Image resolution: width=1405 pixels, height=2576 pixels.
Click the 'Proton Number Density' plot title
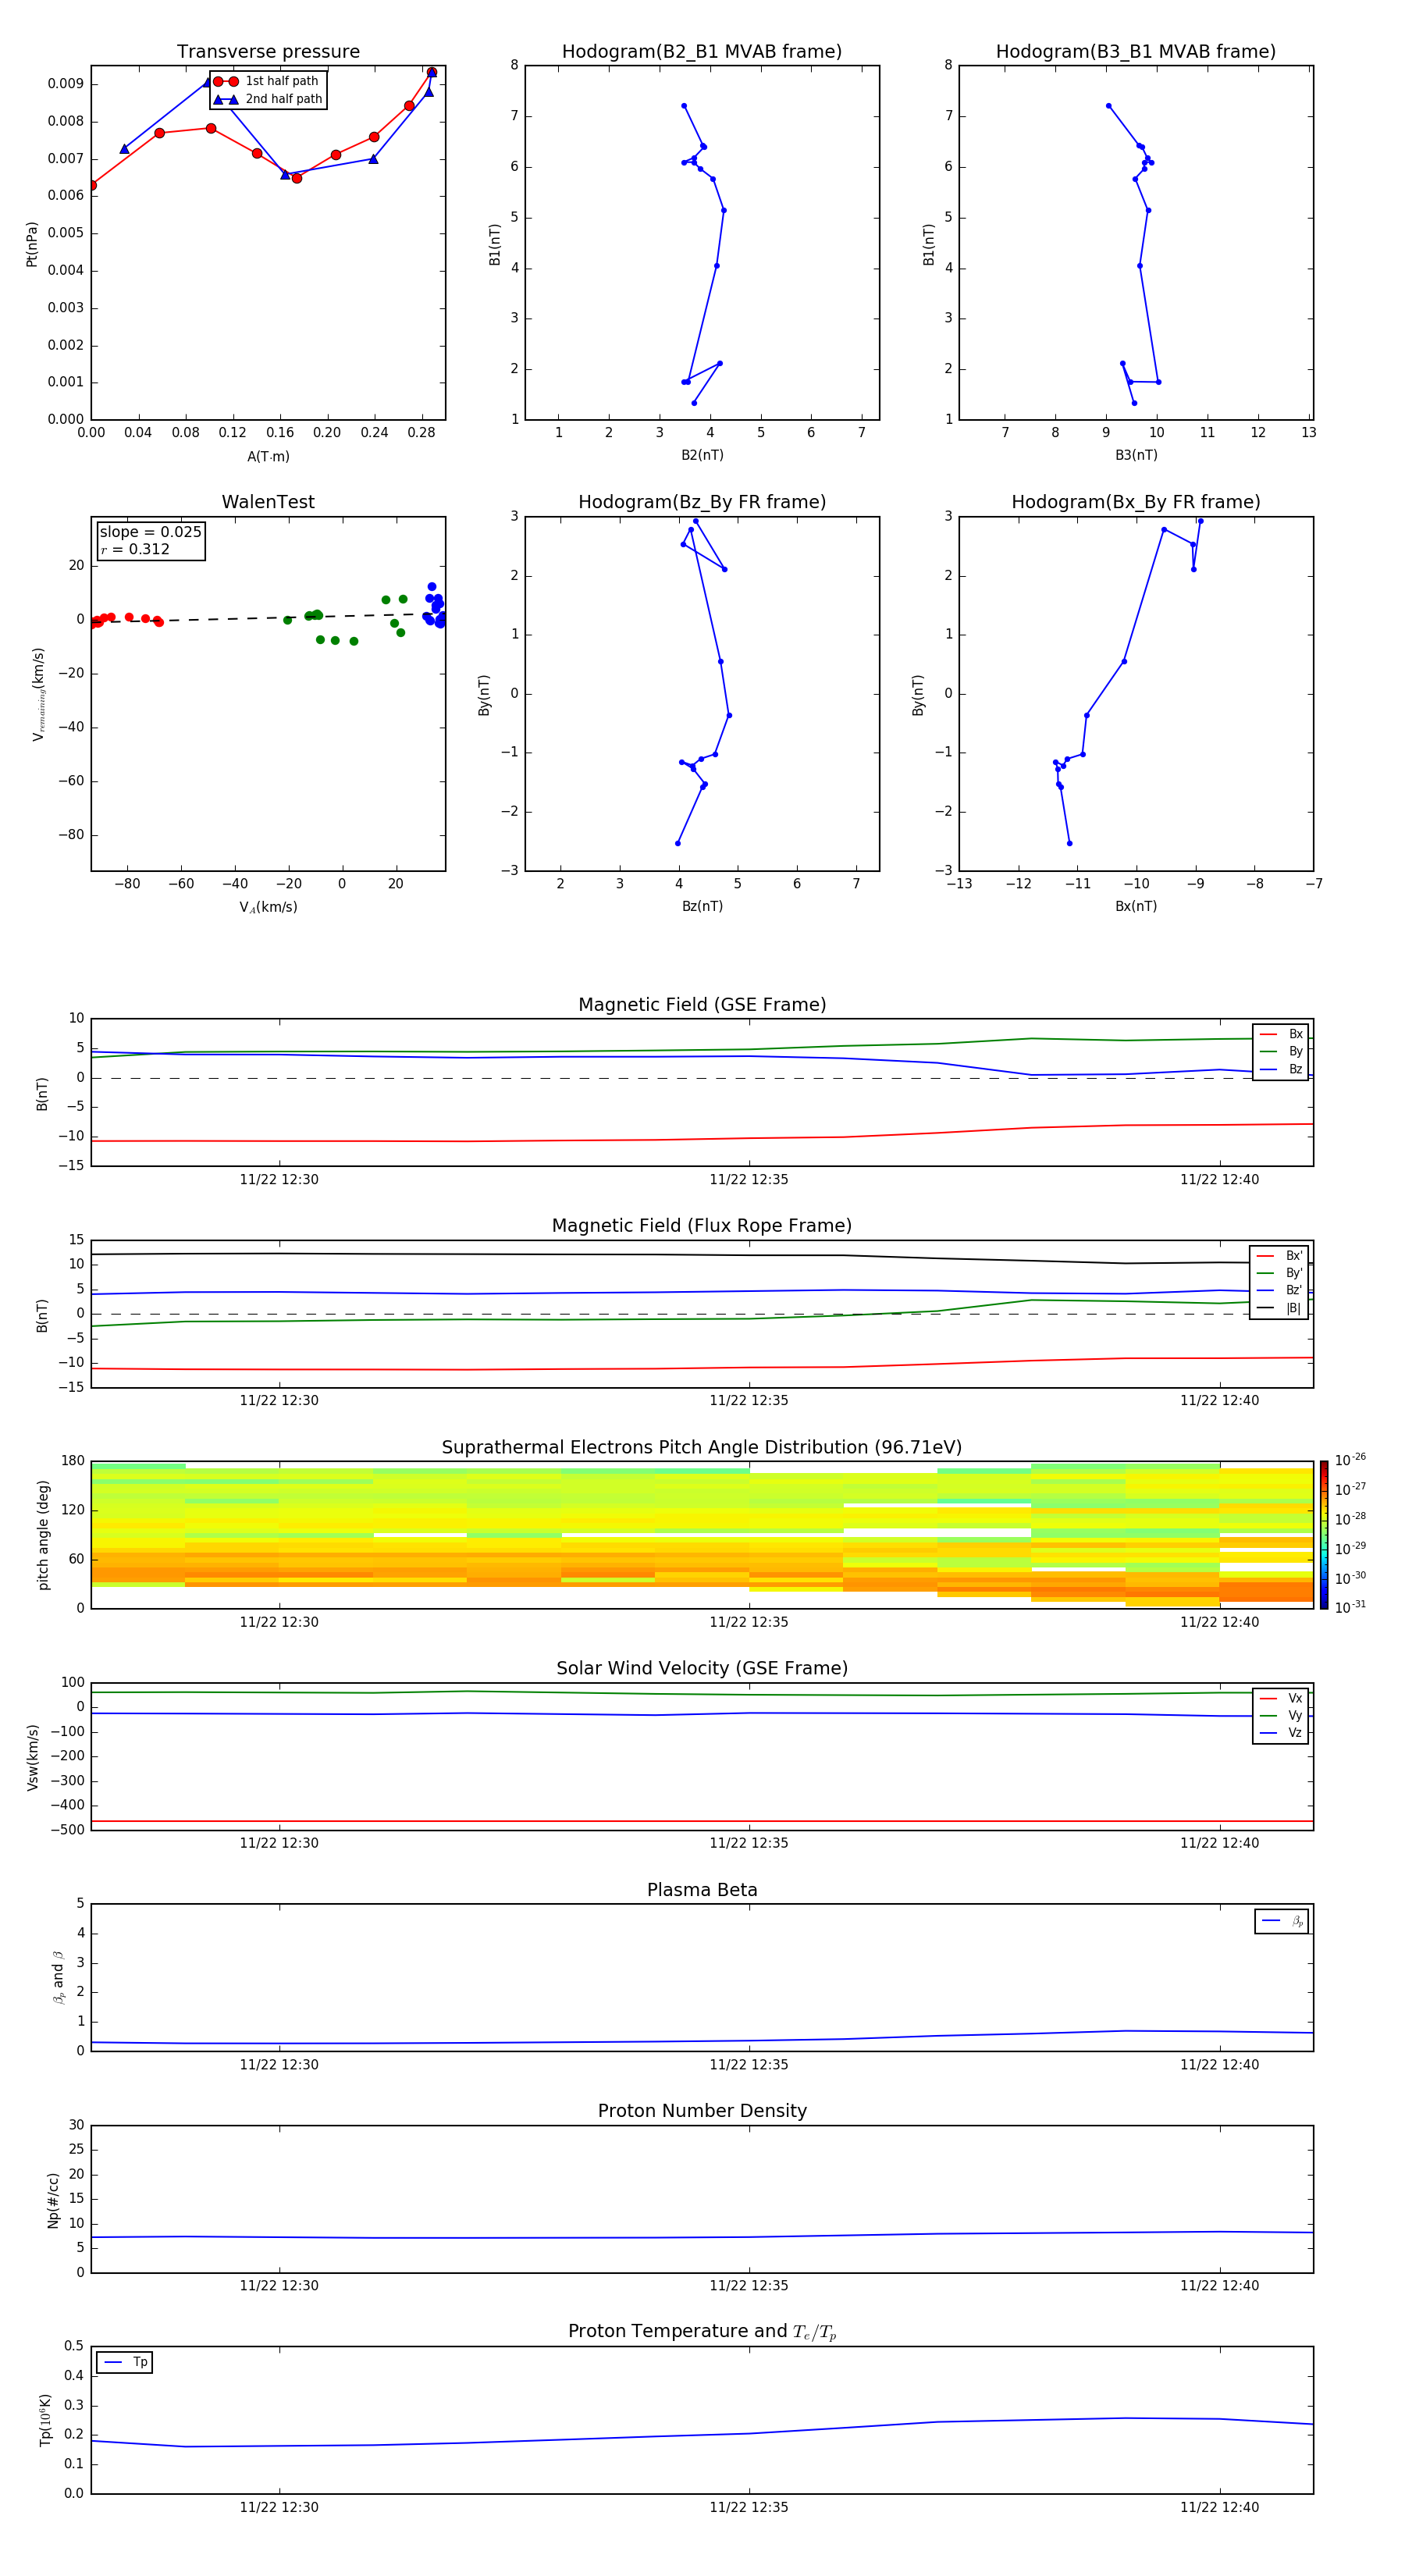tap(702, 2111)
